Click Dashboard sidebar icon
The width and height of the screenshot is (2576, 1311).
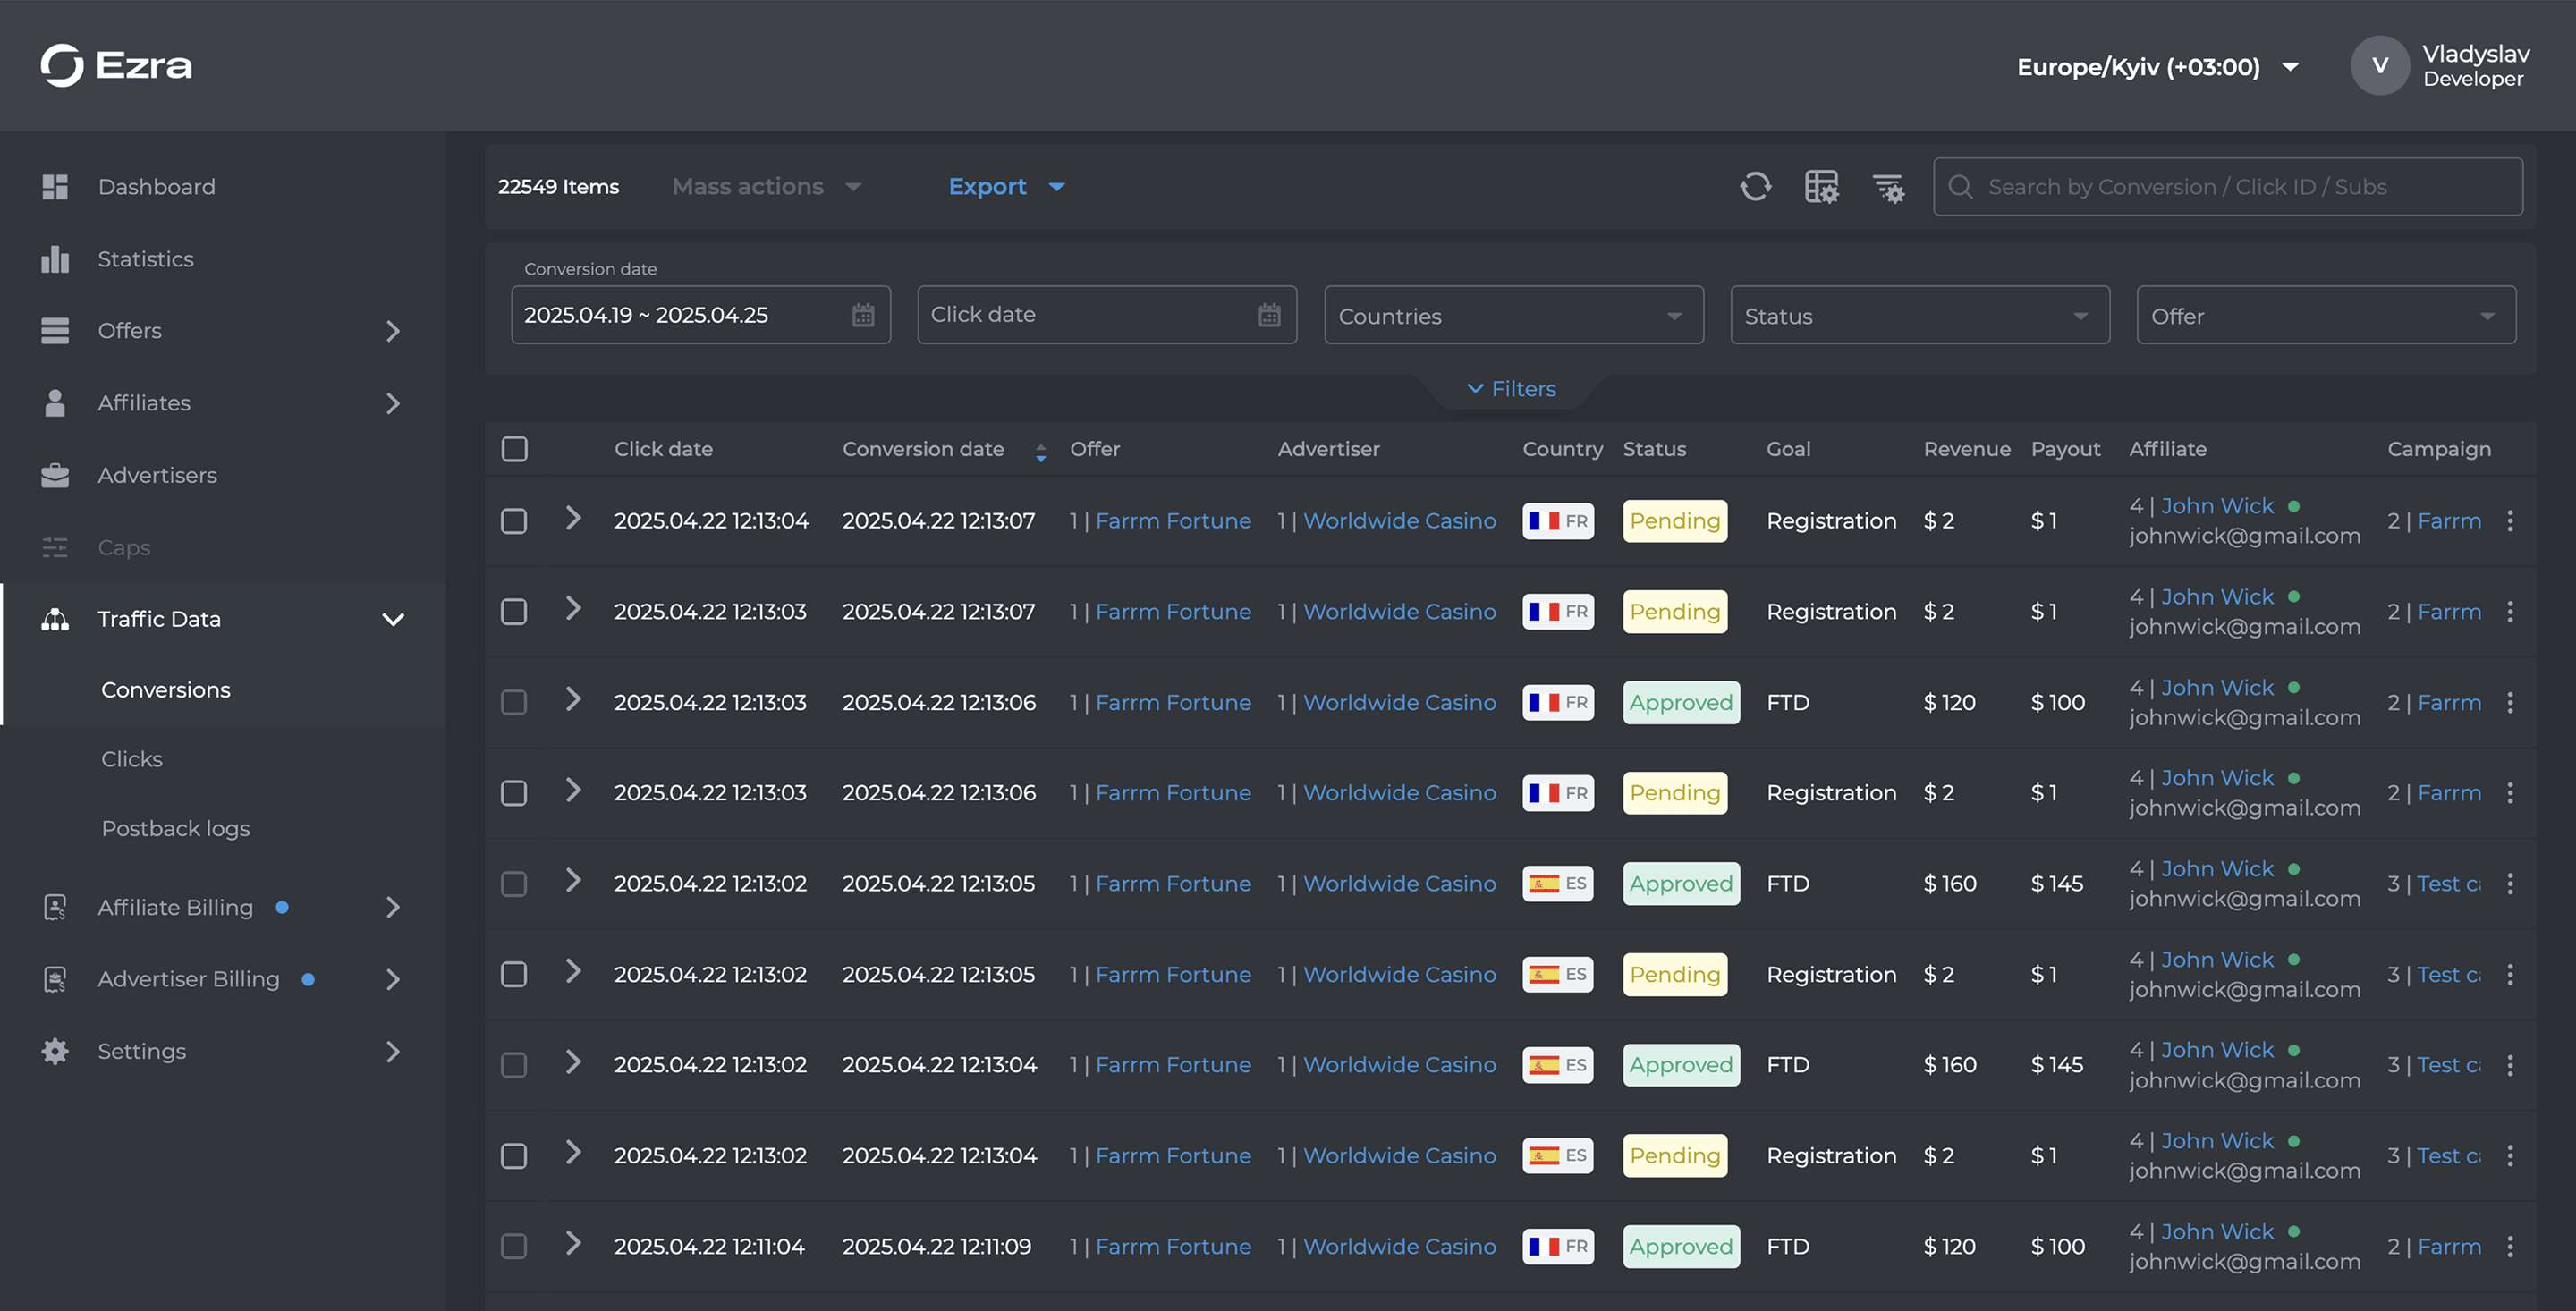[x=55, y=187]
